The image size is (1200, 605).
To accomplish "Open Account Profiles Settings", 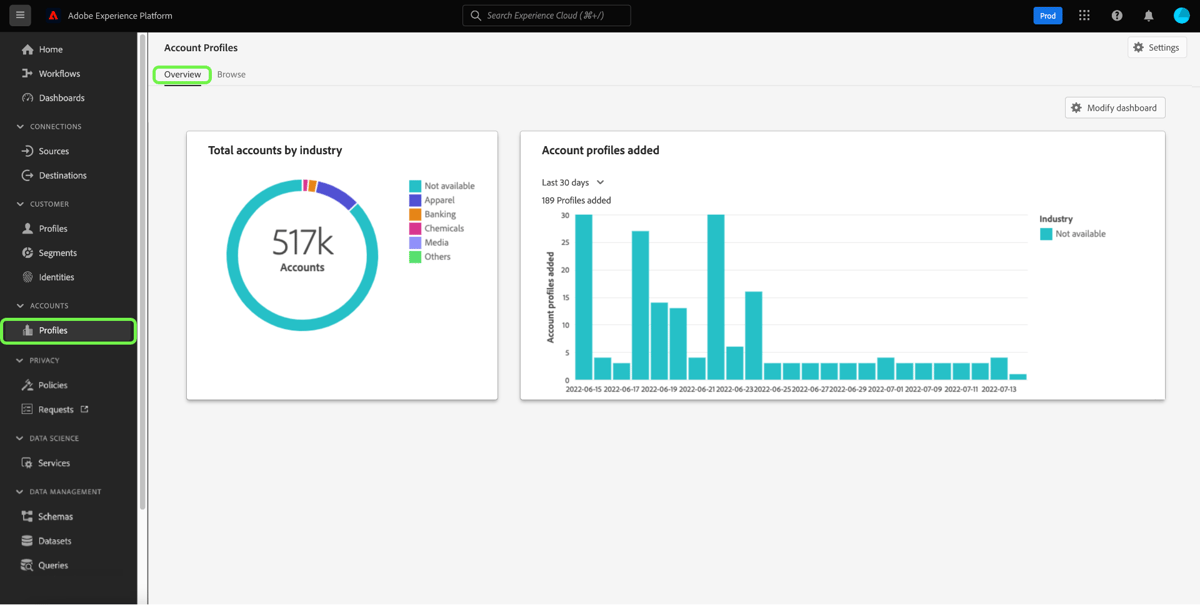I will [x=1156, y=47].
